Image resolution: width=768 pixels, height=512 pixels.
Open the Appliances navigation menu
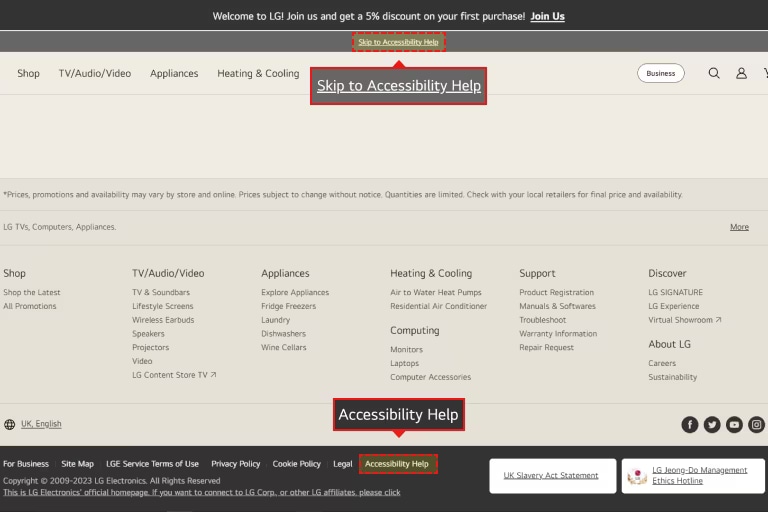click(174, 73)
